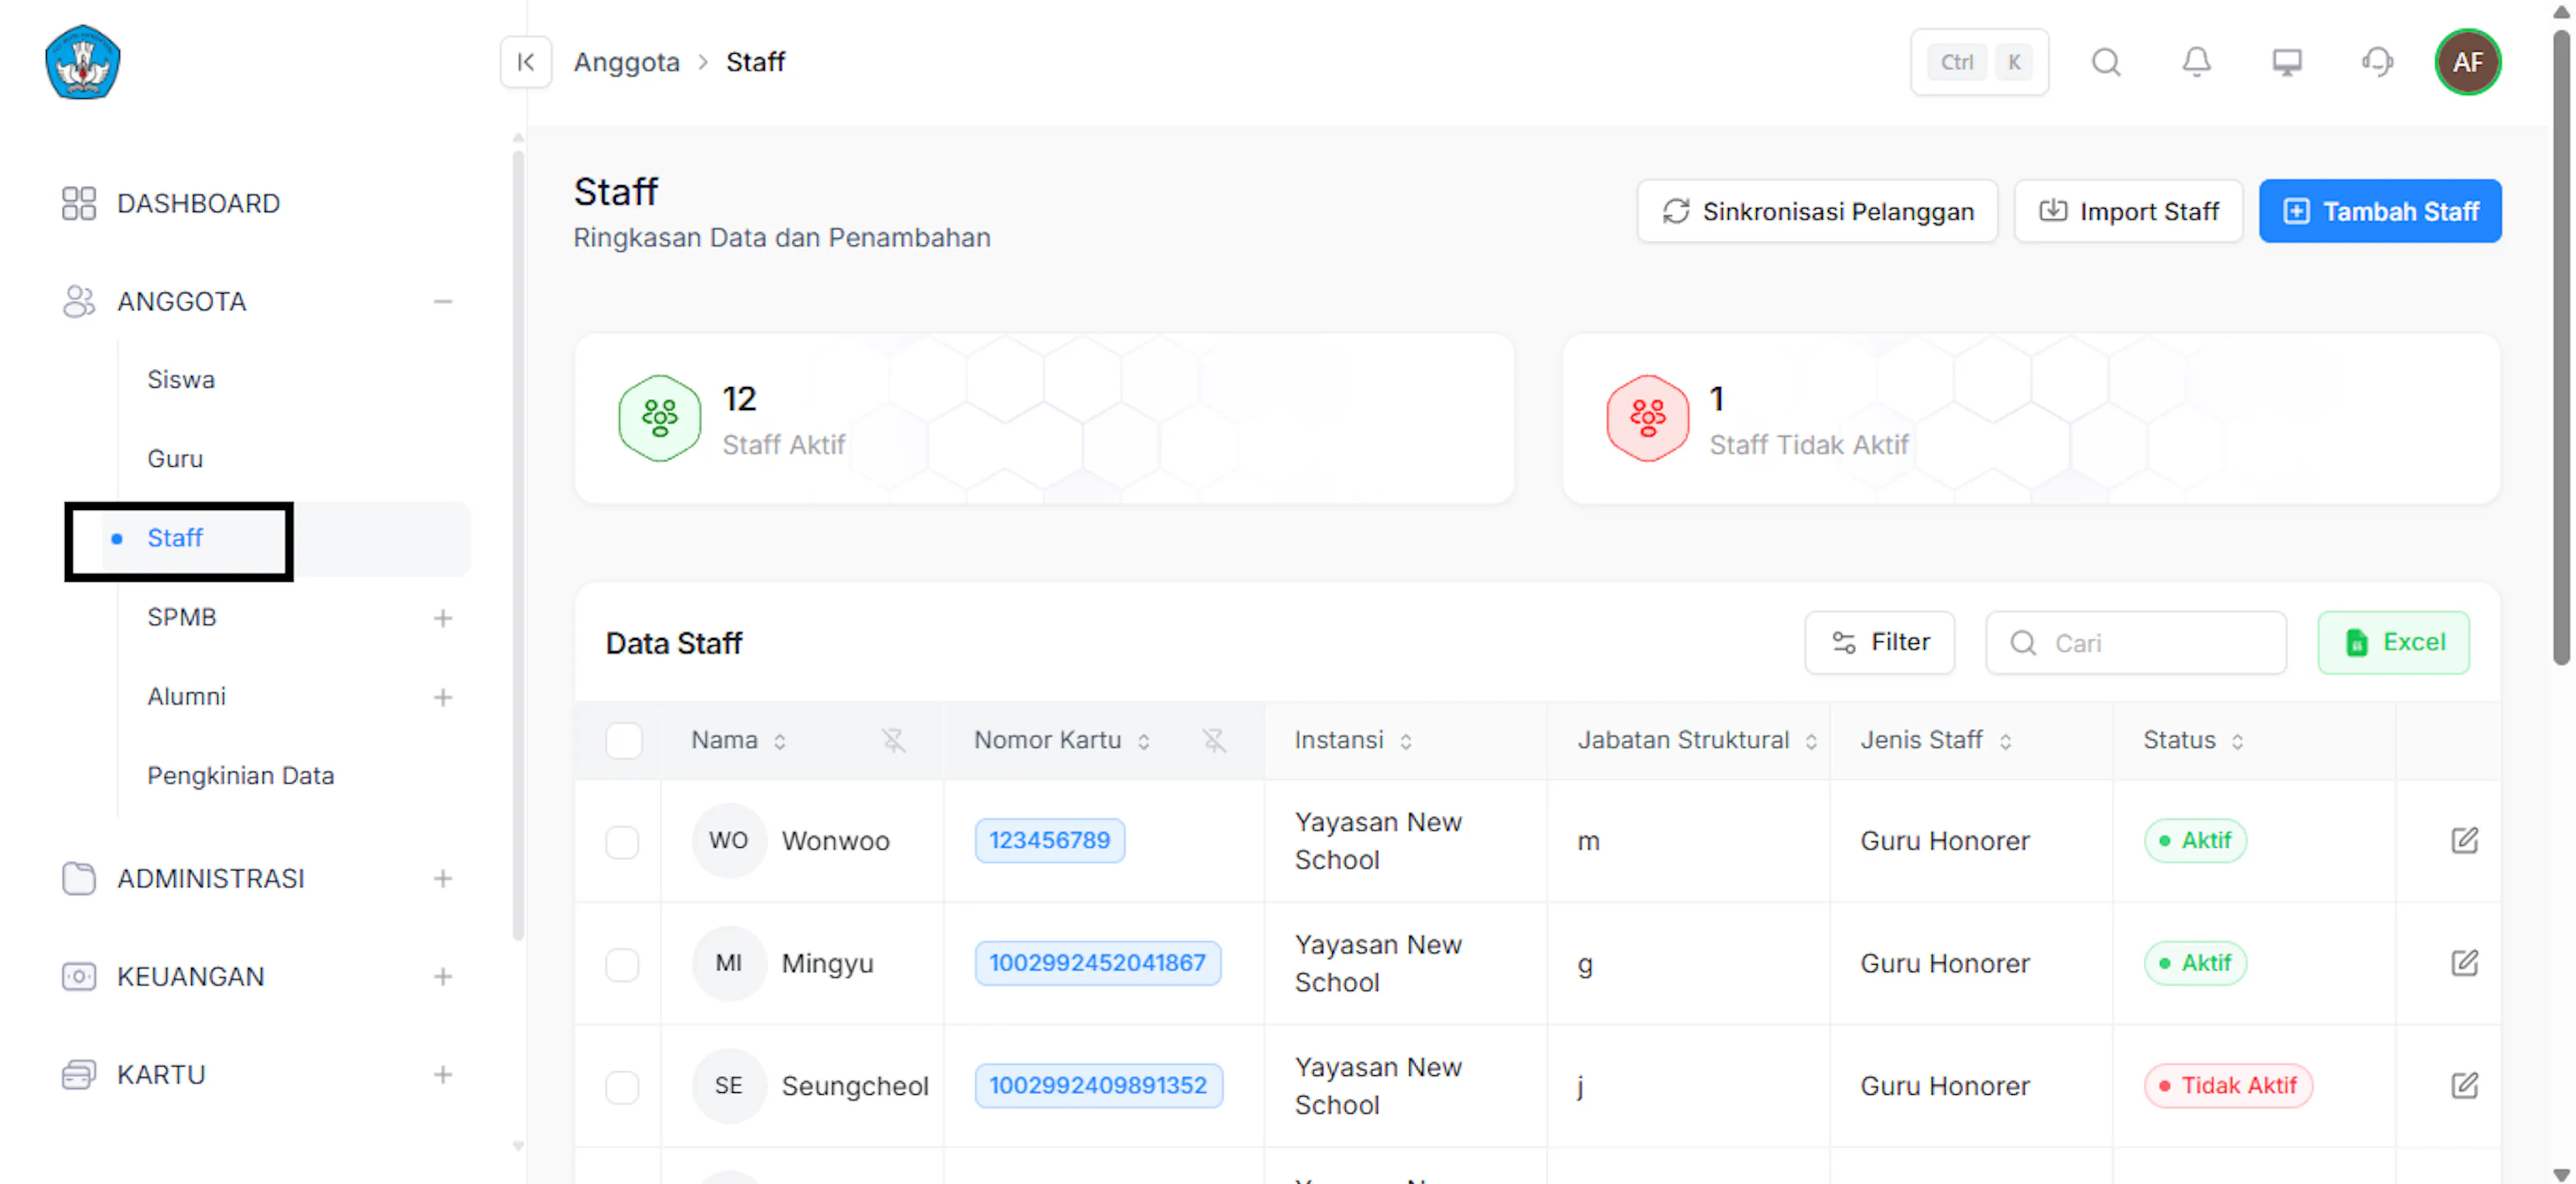Viewport: 2576px width, 1184px height.
Task: Open the notifications bell
Action: click(2196, 62)
